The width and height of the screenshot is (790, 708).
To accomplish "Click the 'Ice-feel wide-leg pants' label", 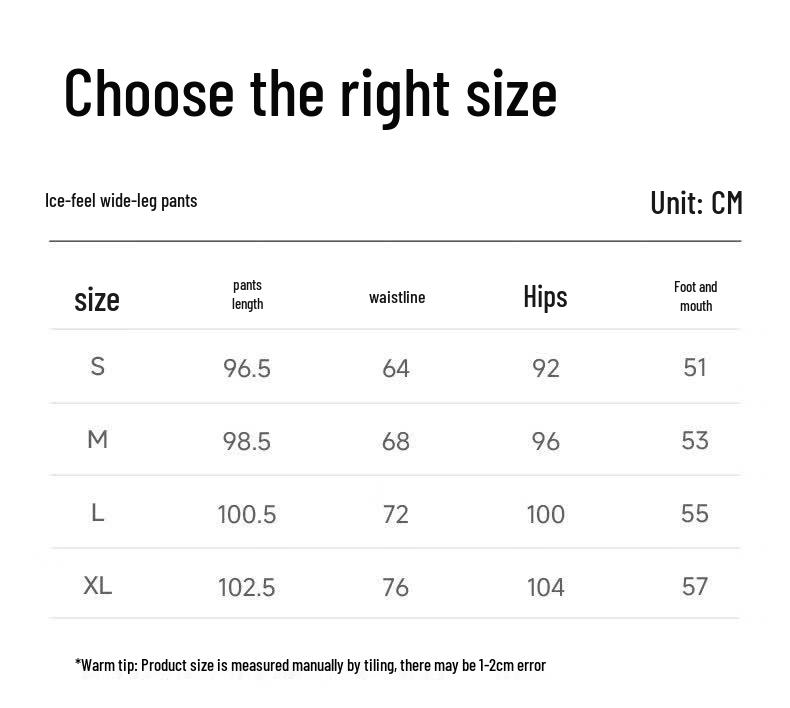I will (121, 201).
